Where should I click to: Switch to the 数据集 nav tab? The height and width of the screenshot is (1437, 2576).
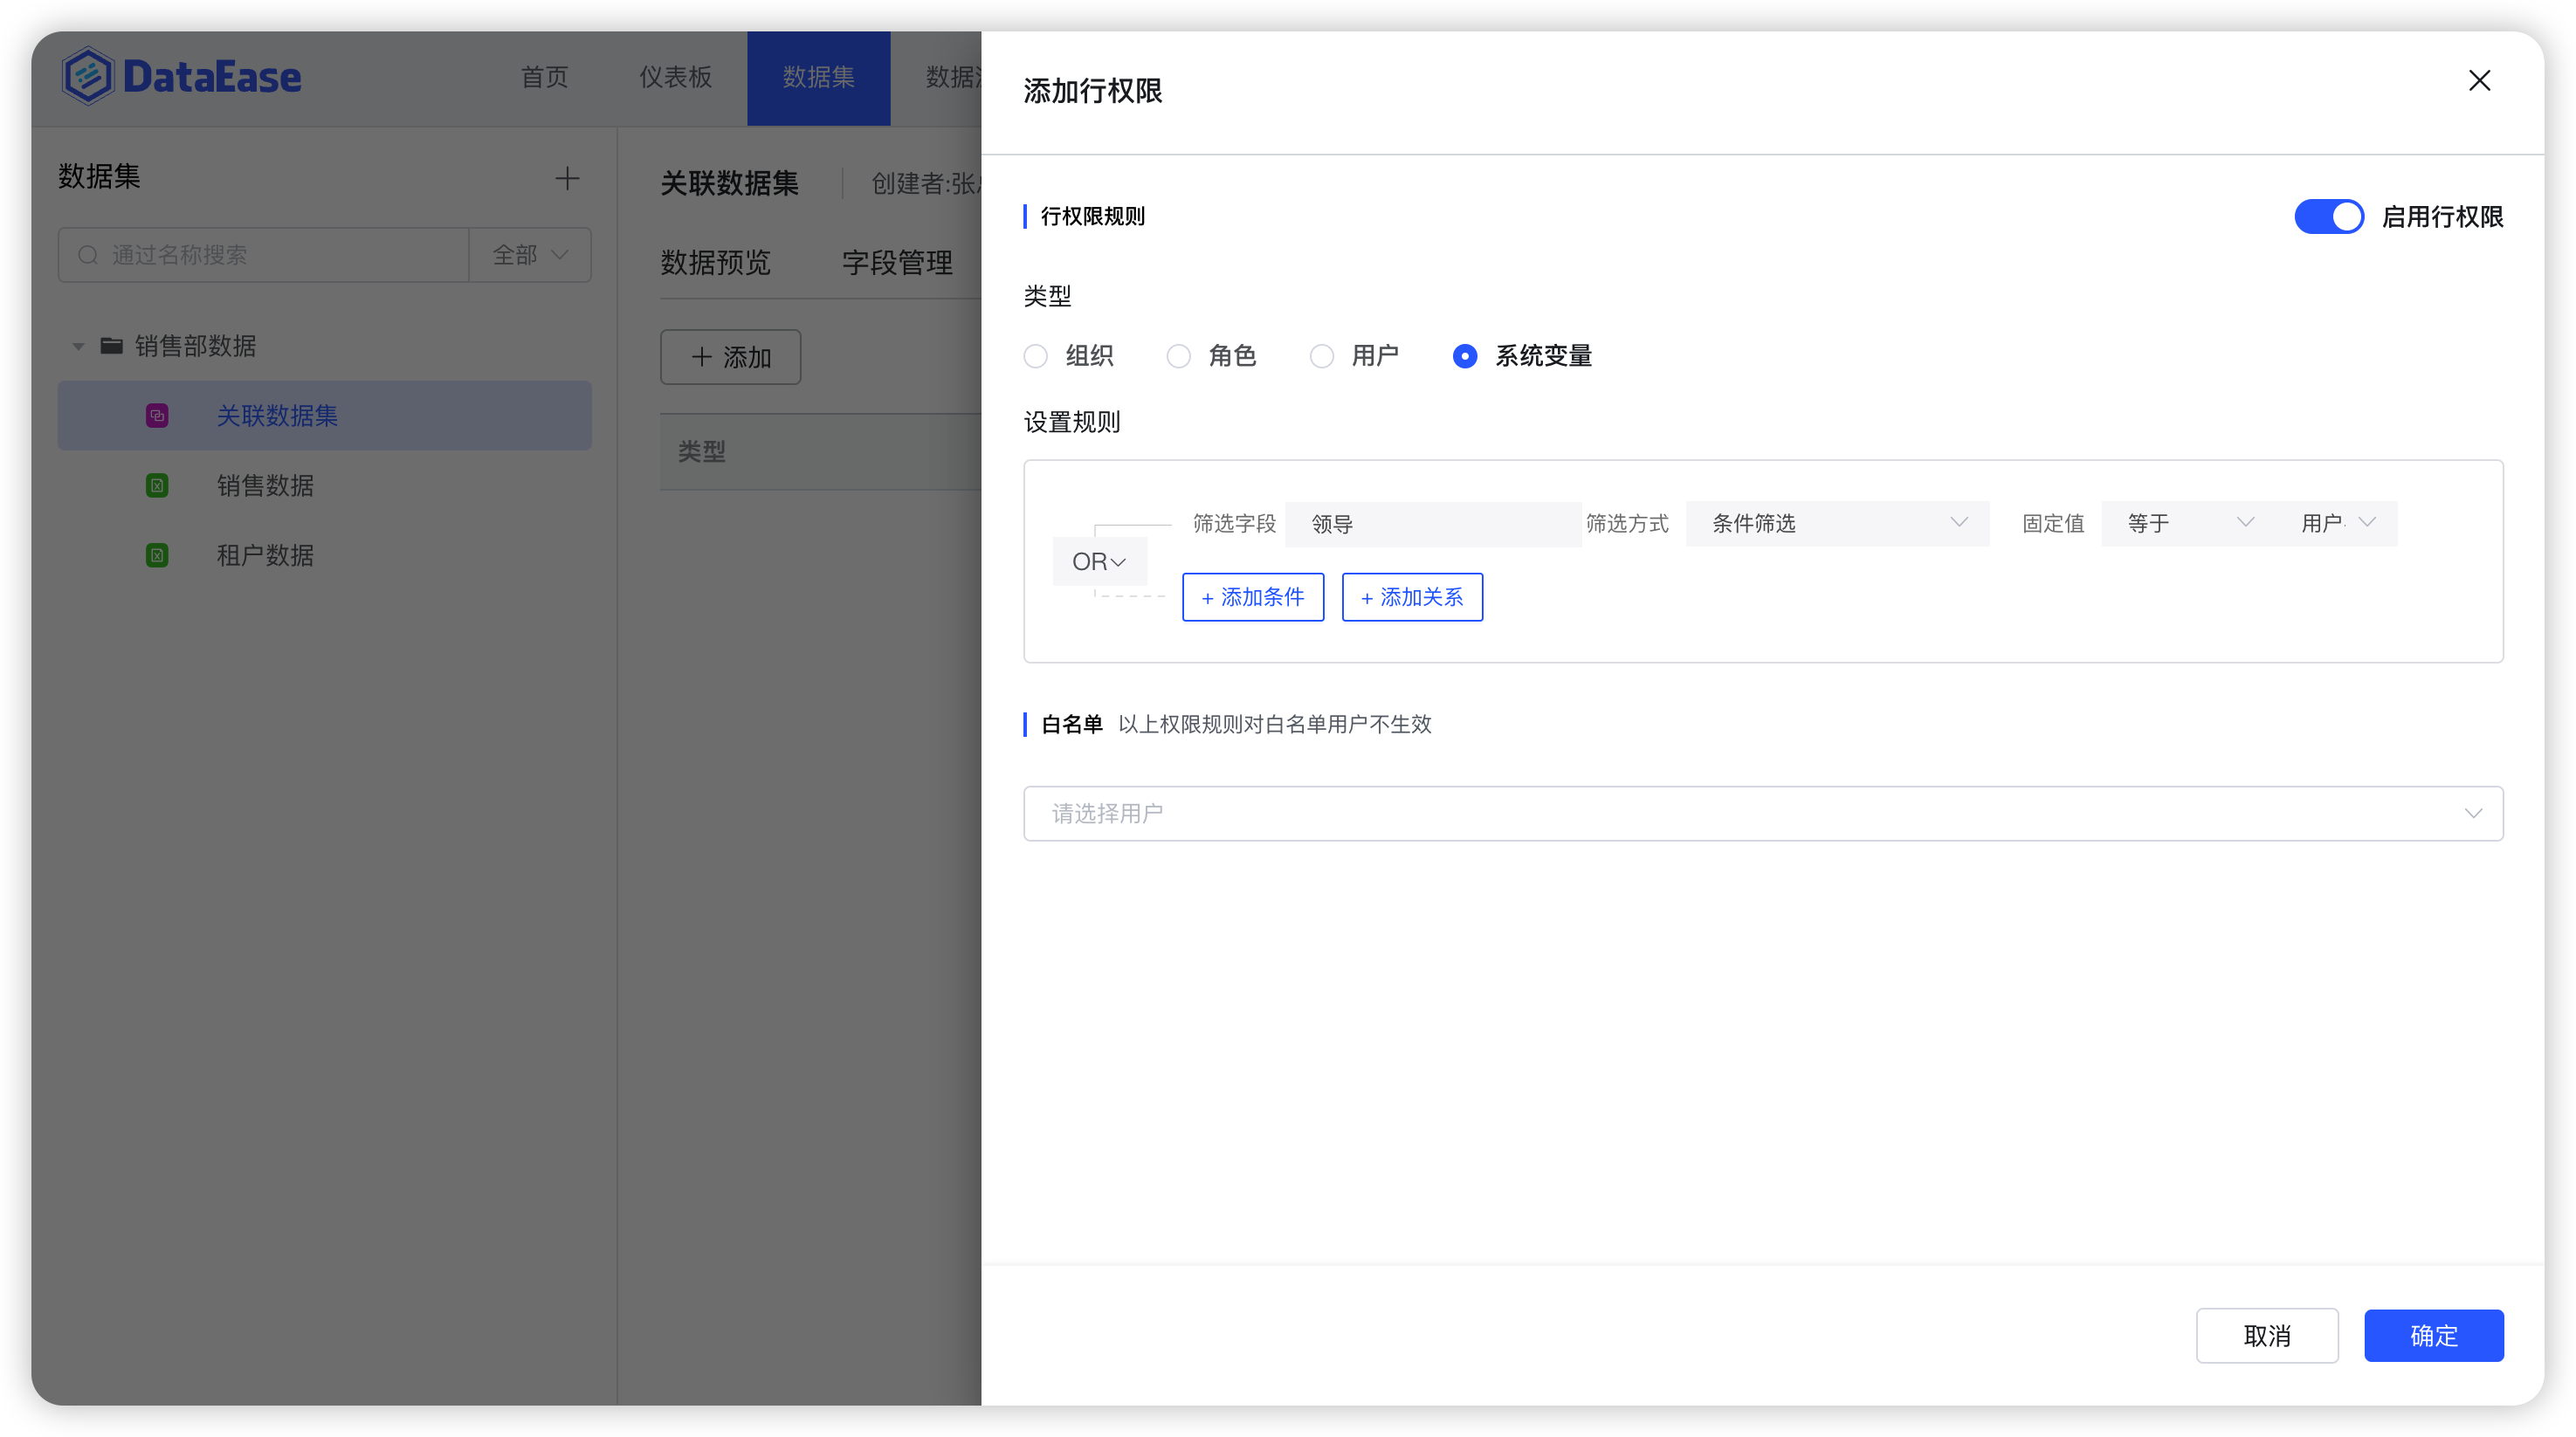coord(818,77)
